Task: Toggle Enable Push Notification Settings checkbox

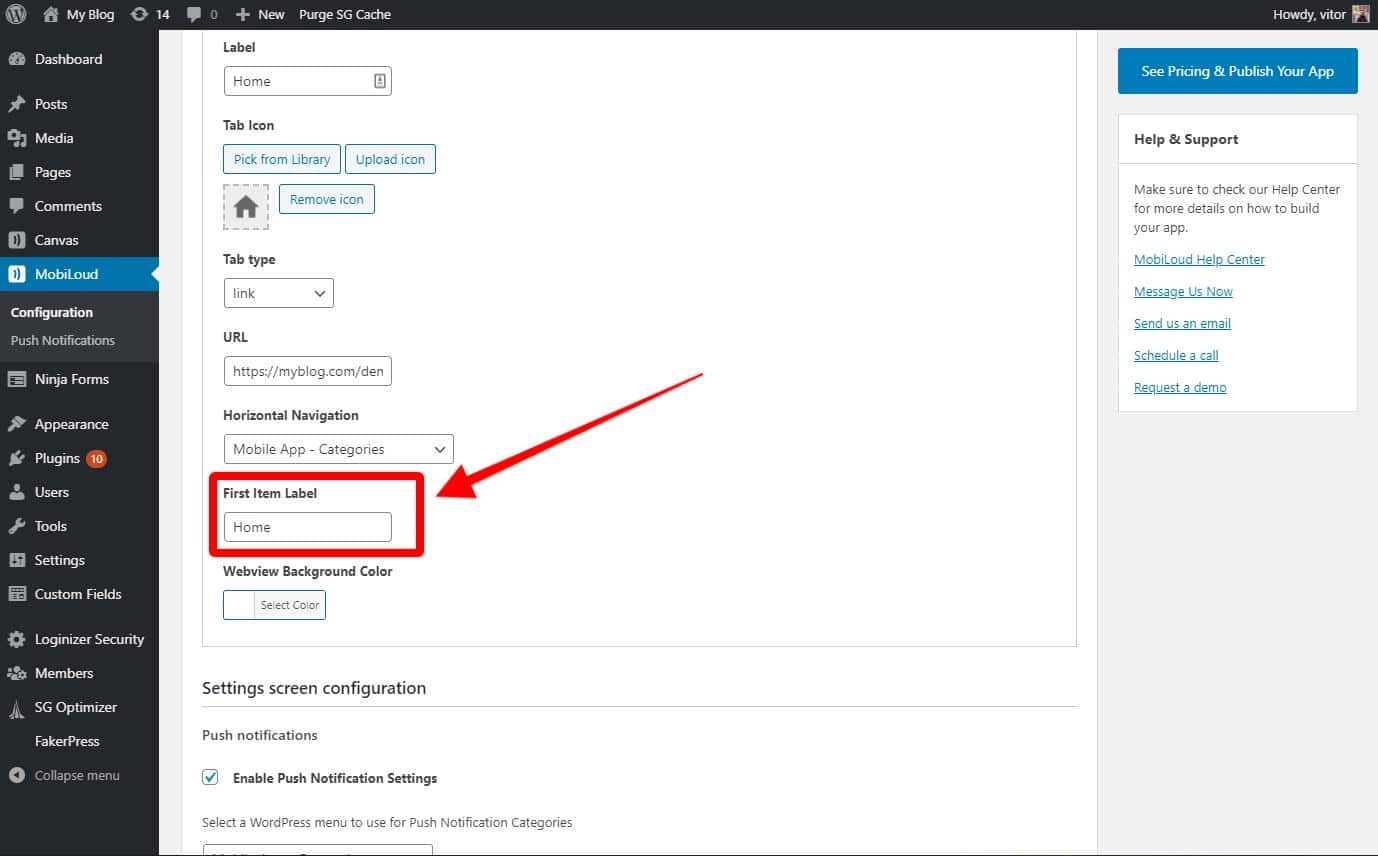Action: (x=210, y=777)
